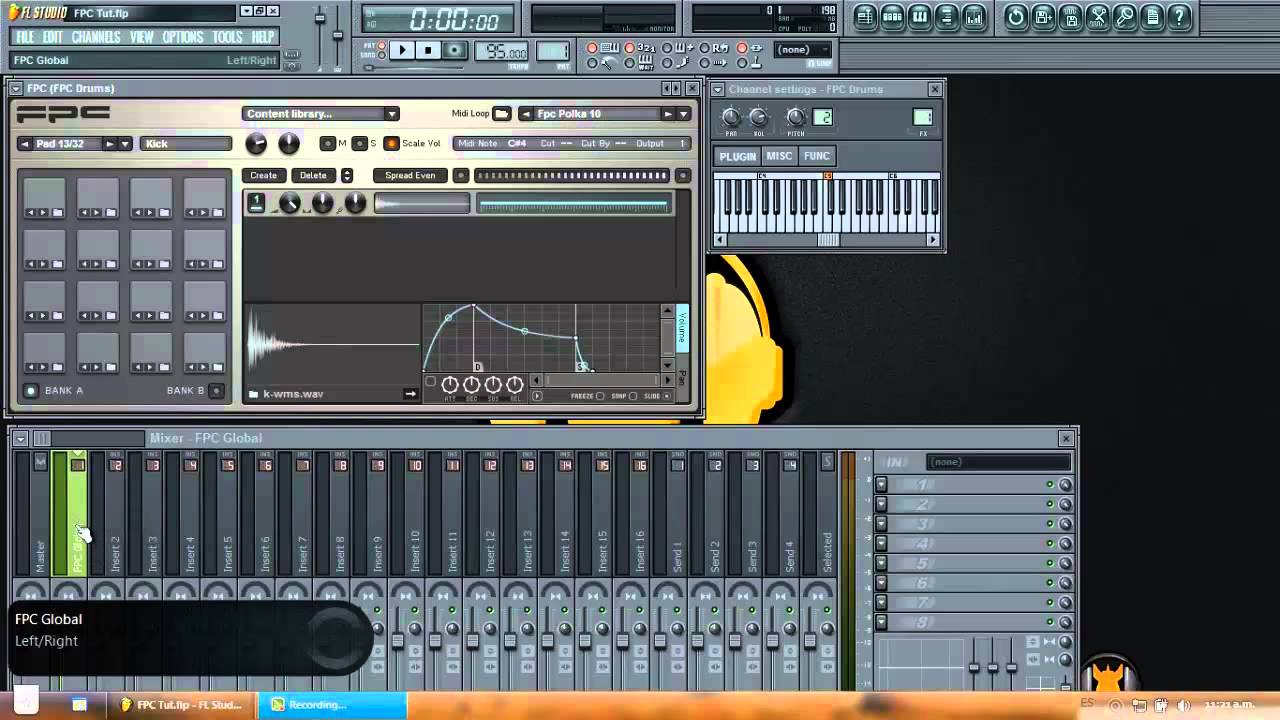This screenshot has height=720, width=1280.
Task: Toggle the FREEZE envelope option
Action: pos(600,396)
